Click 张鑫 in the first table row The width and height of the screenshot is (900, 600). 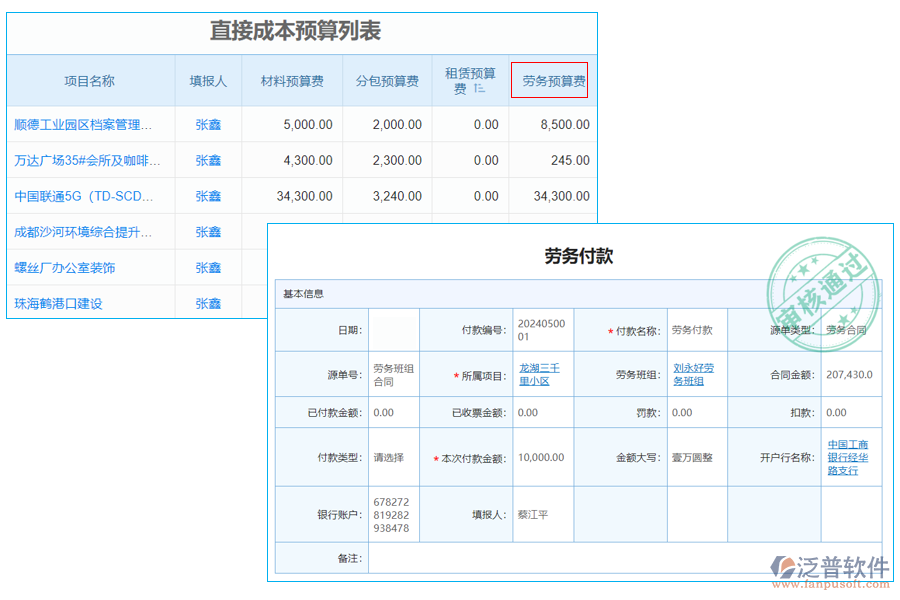click(208, 124)
